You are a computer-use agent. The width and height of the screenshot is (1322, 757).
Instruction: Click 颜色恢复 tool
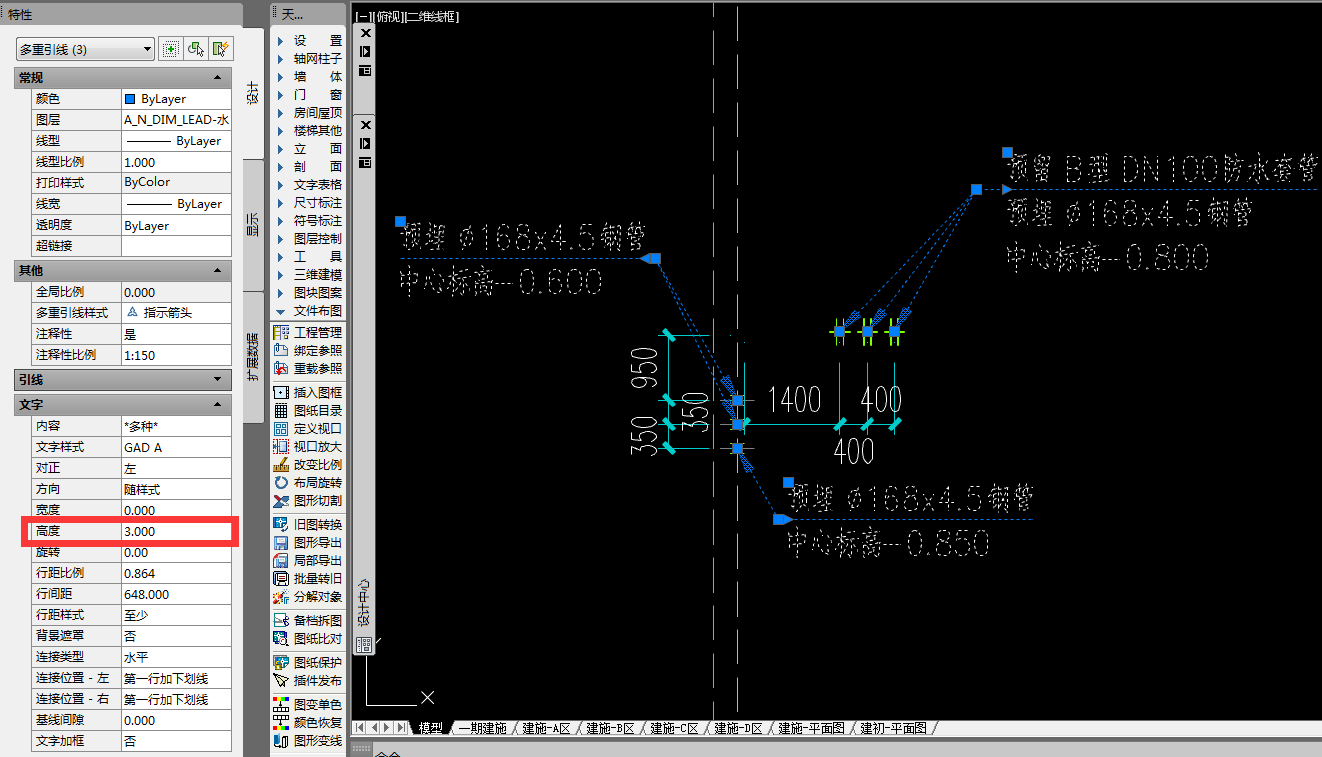(x=308, y=722)
